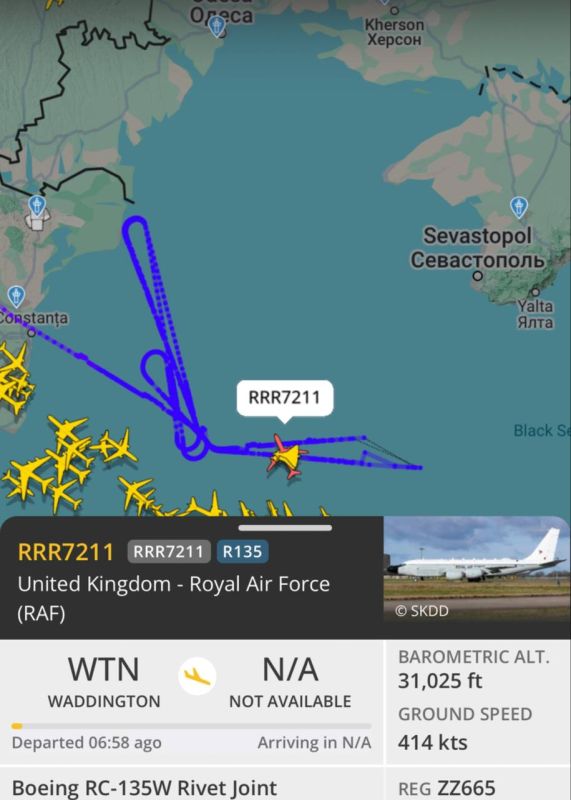Tap the grey RRR7211 callsign badge

point(169,552)
